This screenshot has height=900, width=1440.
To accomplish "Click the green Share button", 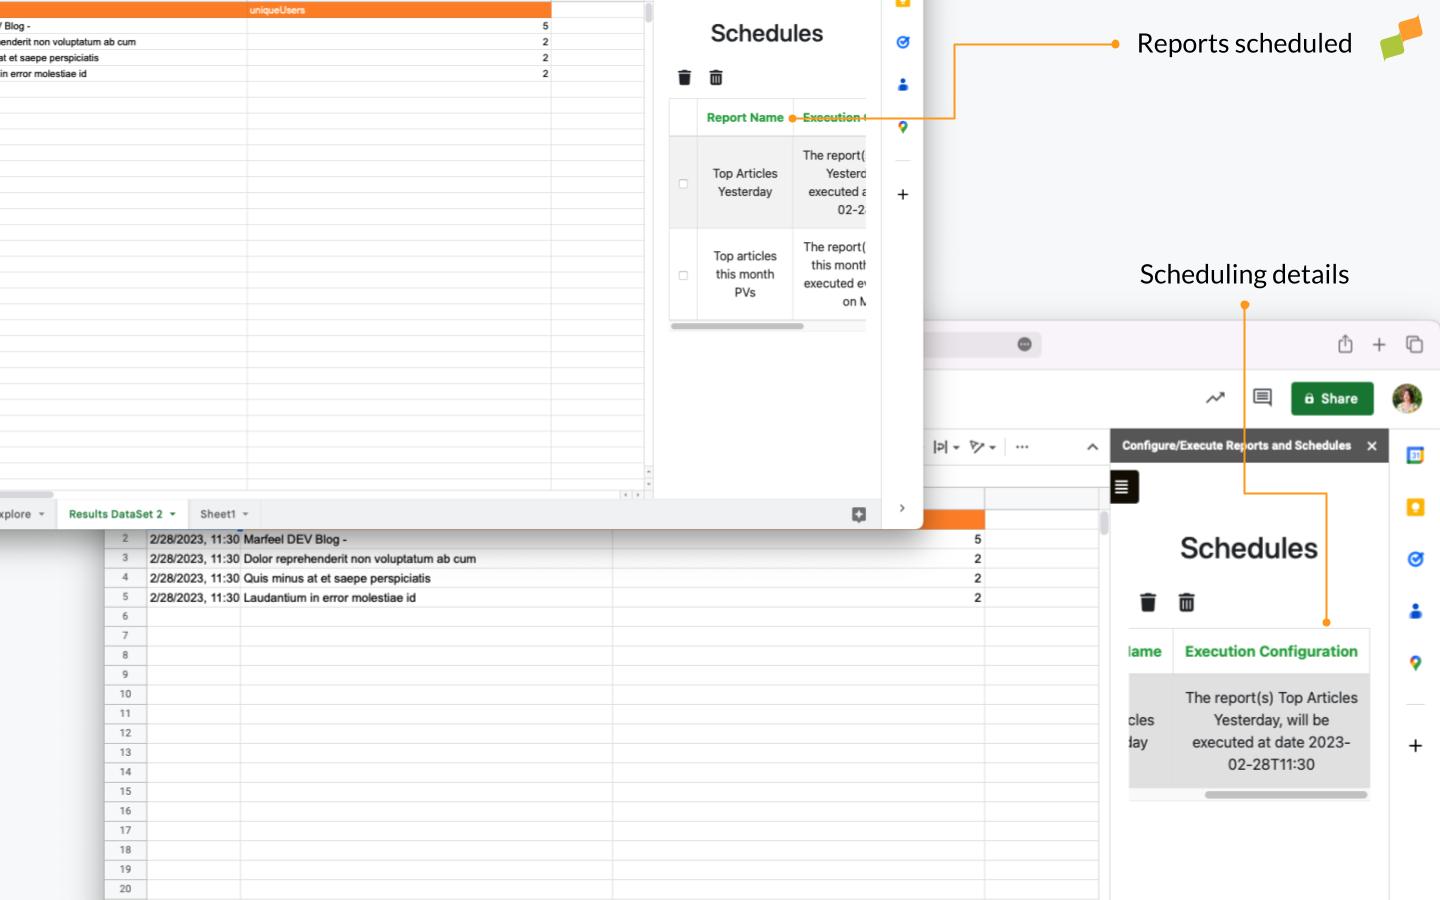I will click(x=1331, y=398).
